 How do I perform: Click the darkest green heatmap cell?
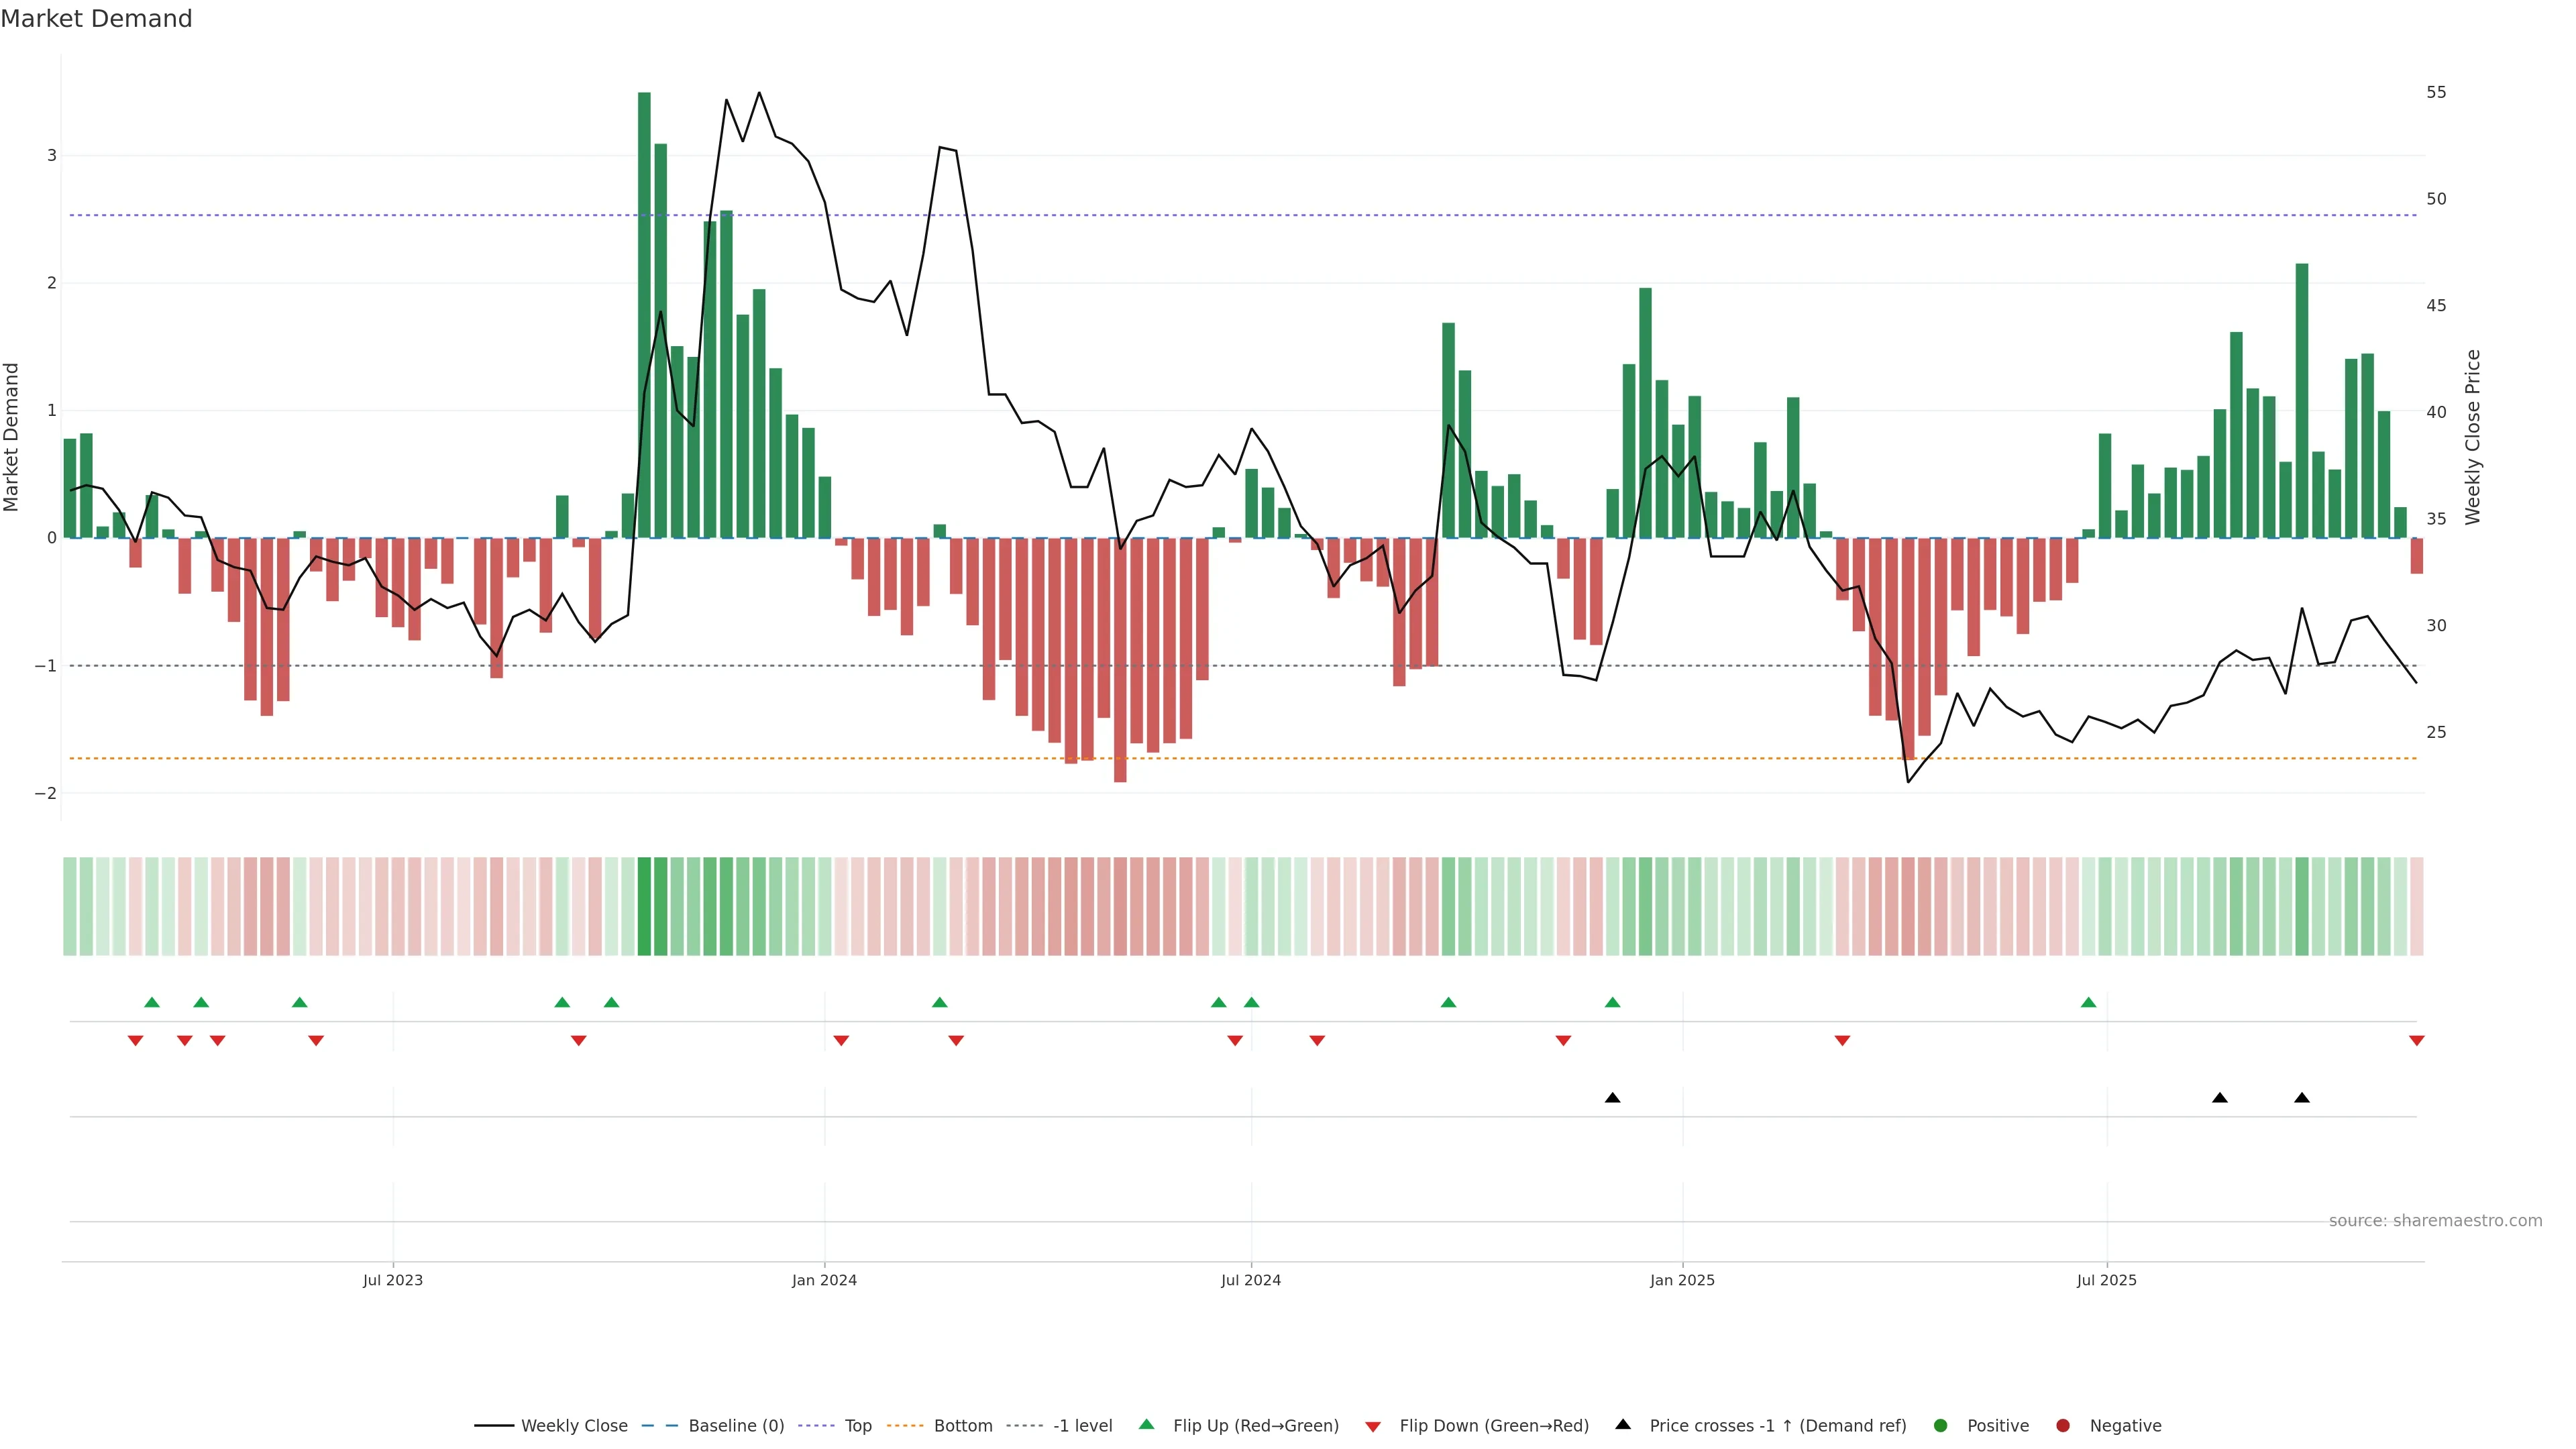(644, 906)
